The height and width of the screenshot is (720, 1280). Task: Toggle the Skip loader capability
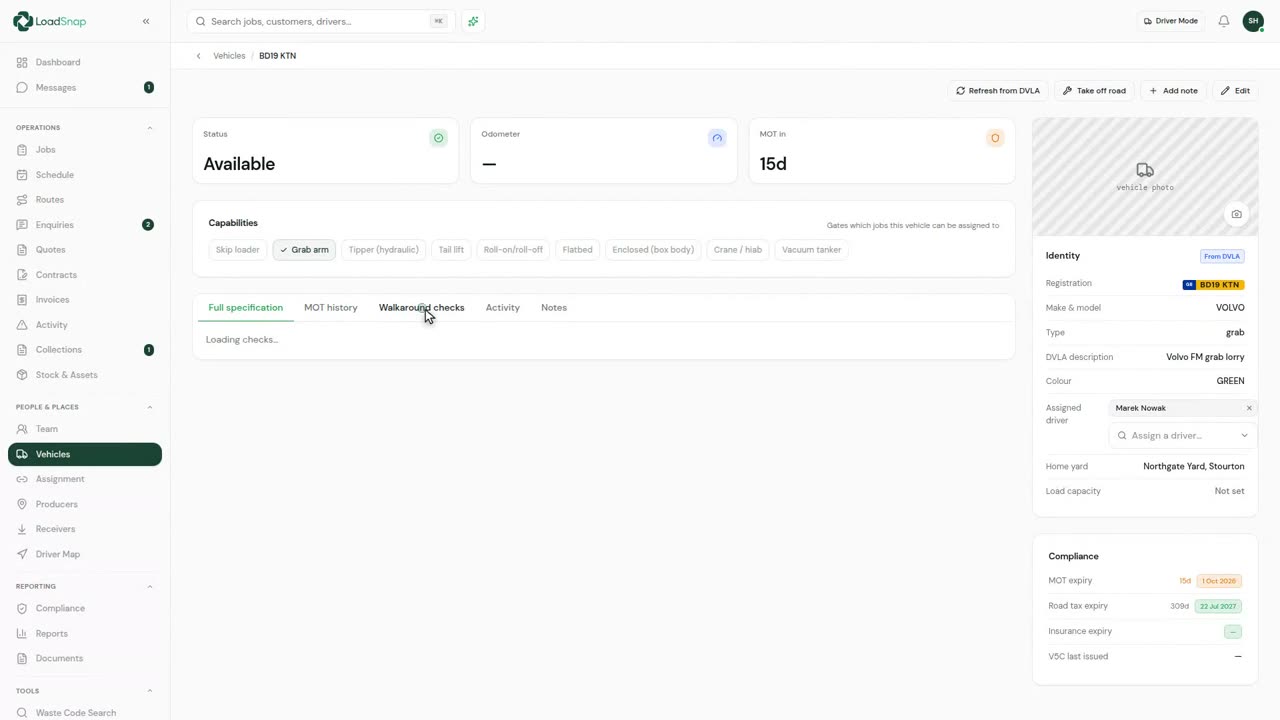point(238,250)
